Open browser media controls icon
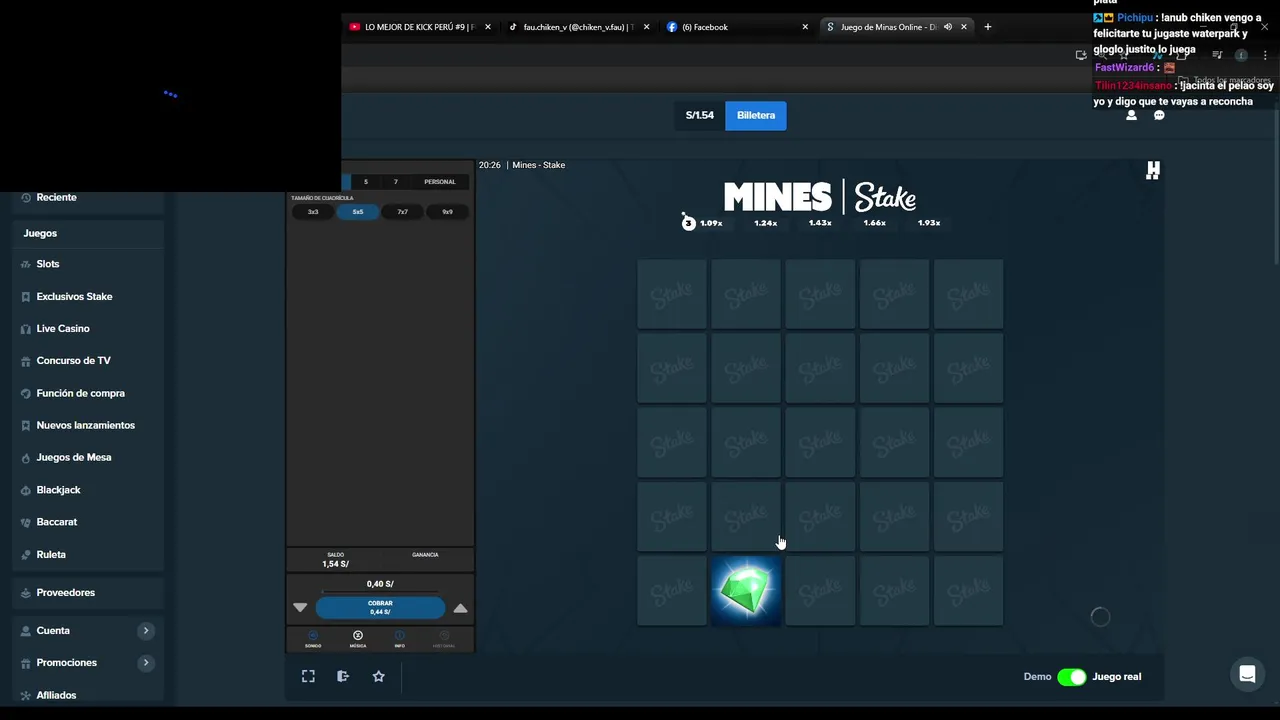The image size is (1280, 720). (1217, 55)
